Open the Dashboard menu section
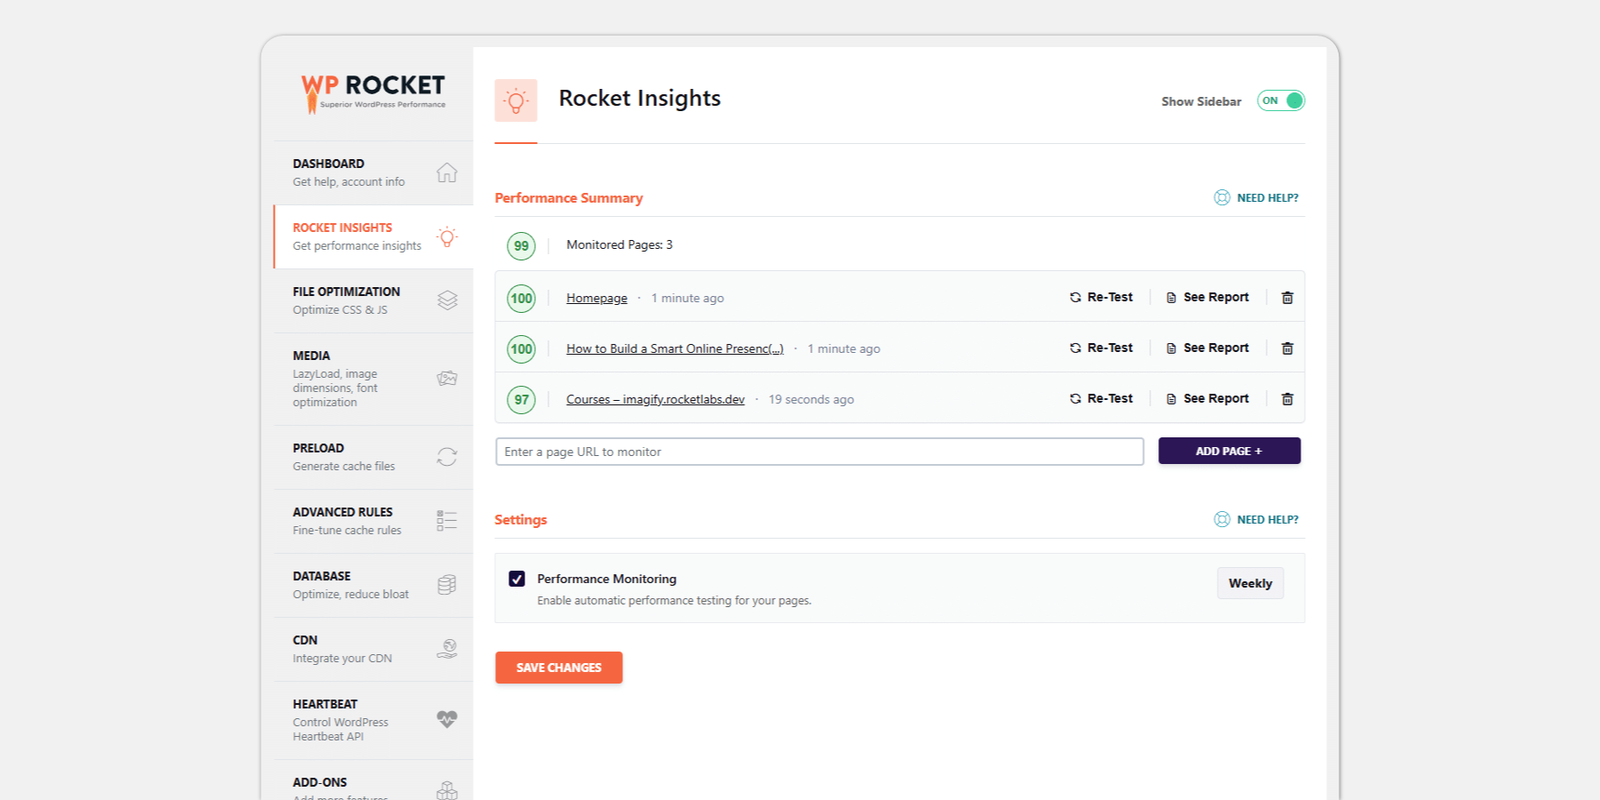1600x800 pixels. 373,173
